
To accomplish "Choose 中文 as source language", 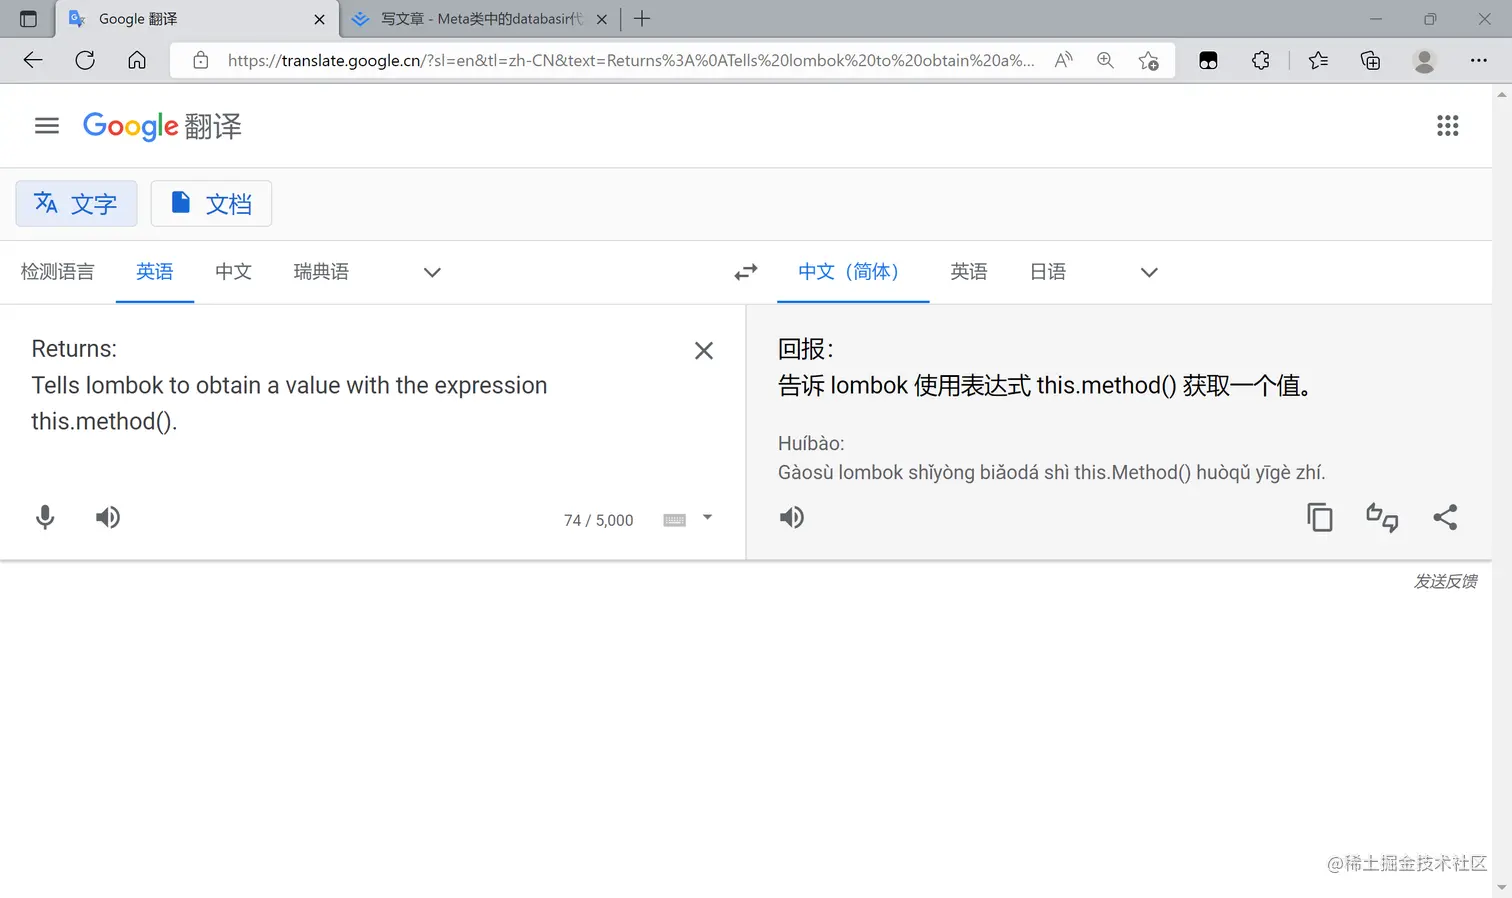I will (233, 272).
